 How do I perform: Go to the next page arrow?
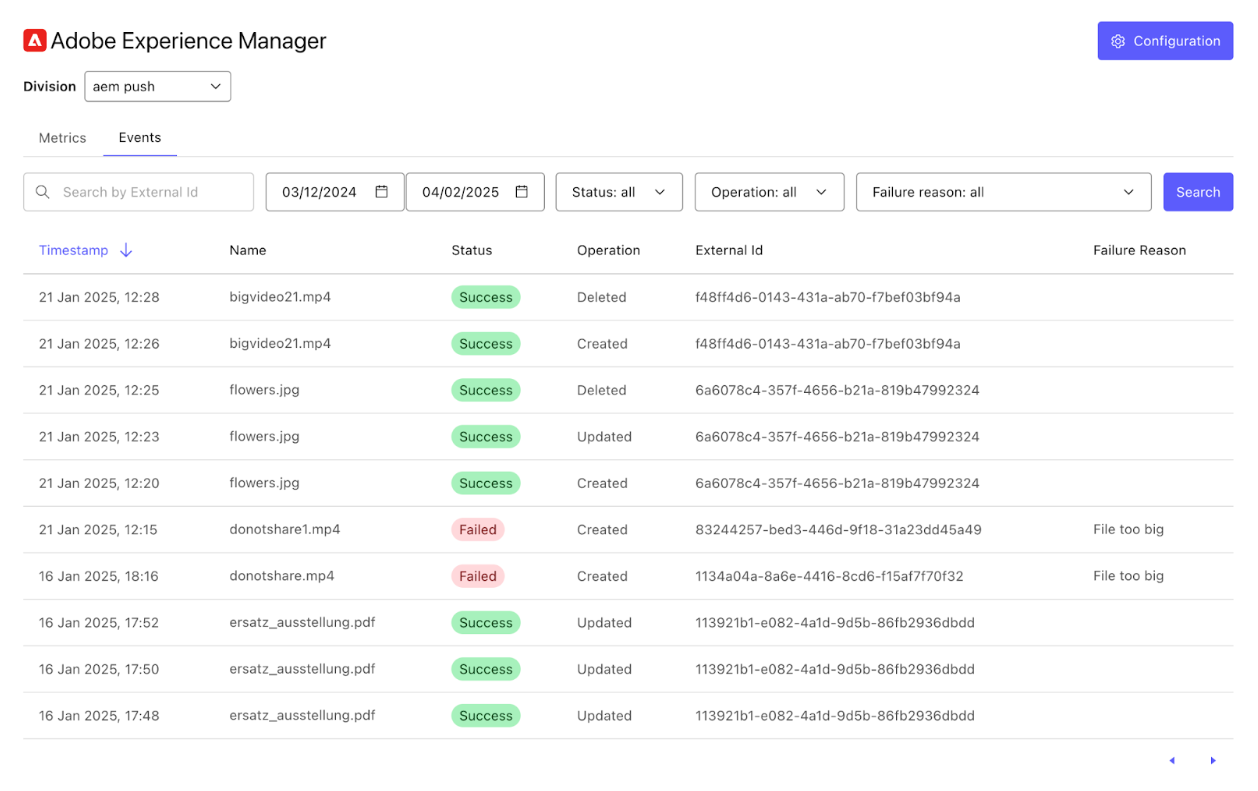[x=1213, y=761]
